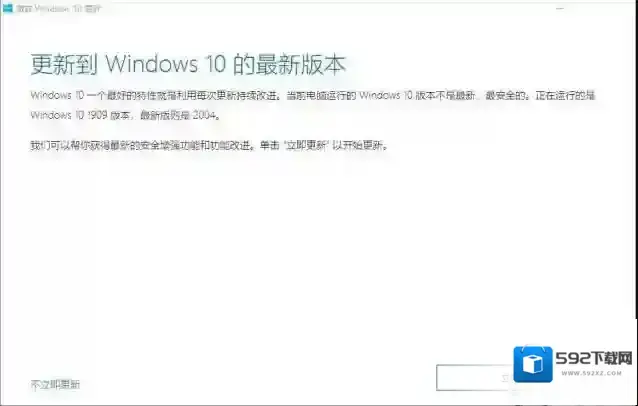638x406 pixels.
Task: Minimize the Windows 10 update window
Action: coord(560,9)
